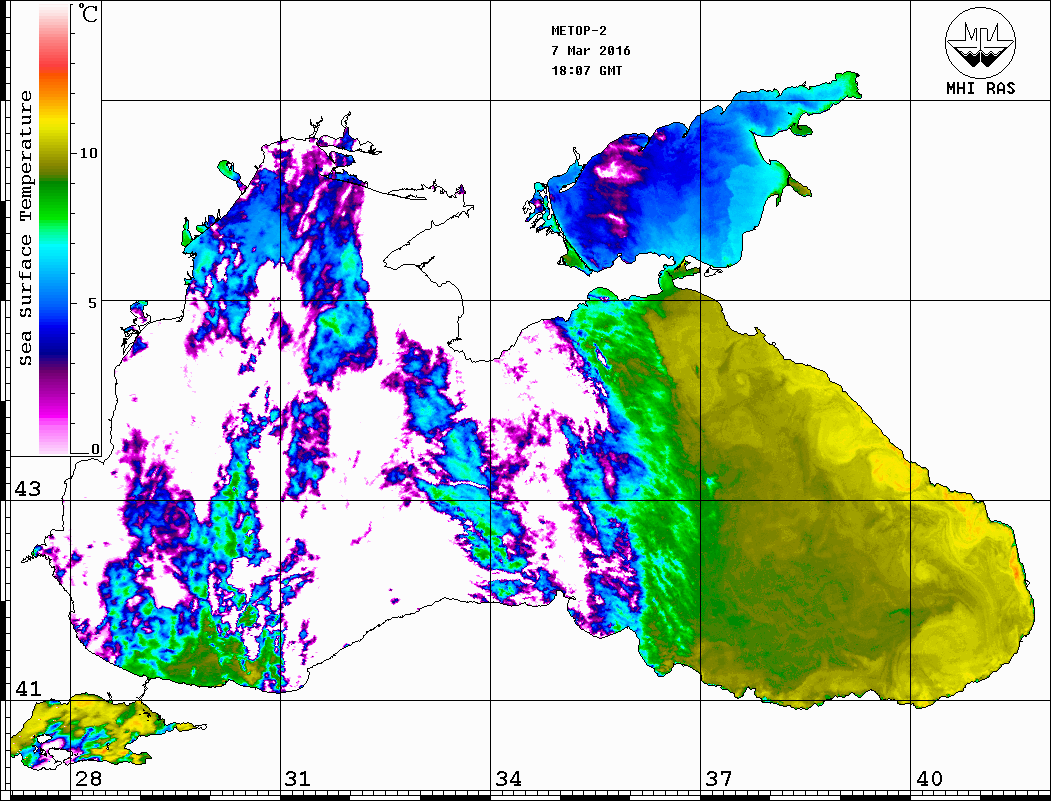Image resolution: width=1051 pixels, height=801 pixels.
Task: Click the longitude label '28'
Action: pyautogui.click(x=88, y=779)
